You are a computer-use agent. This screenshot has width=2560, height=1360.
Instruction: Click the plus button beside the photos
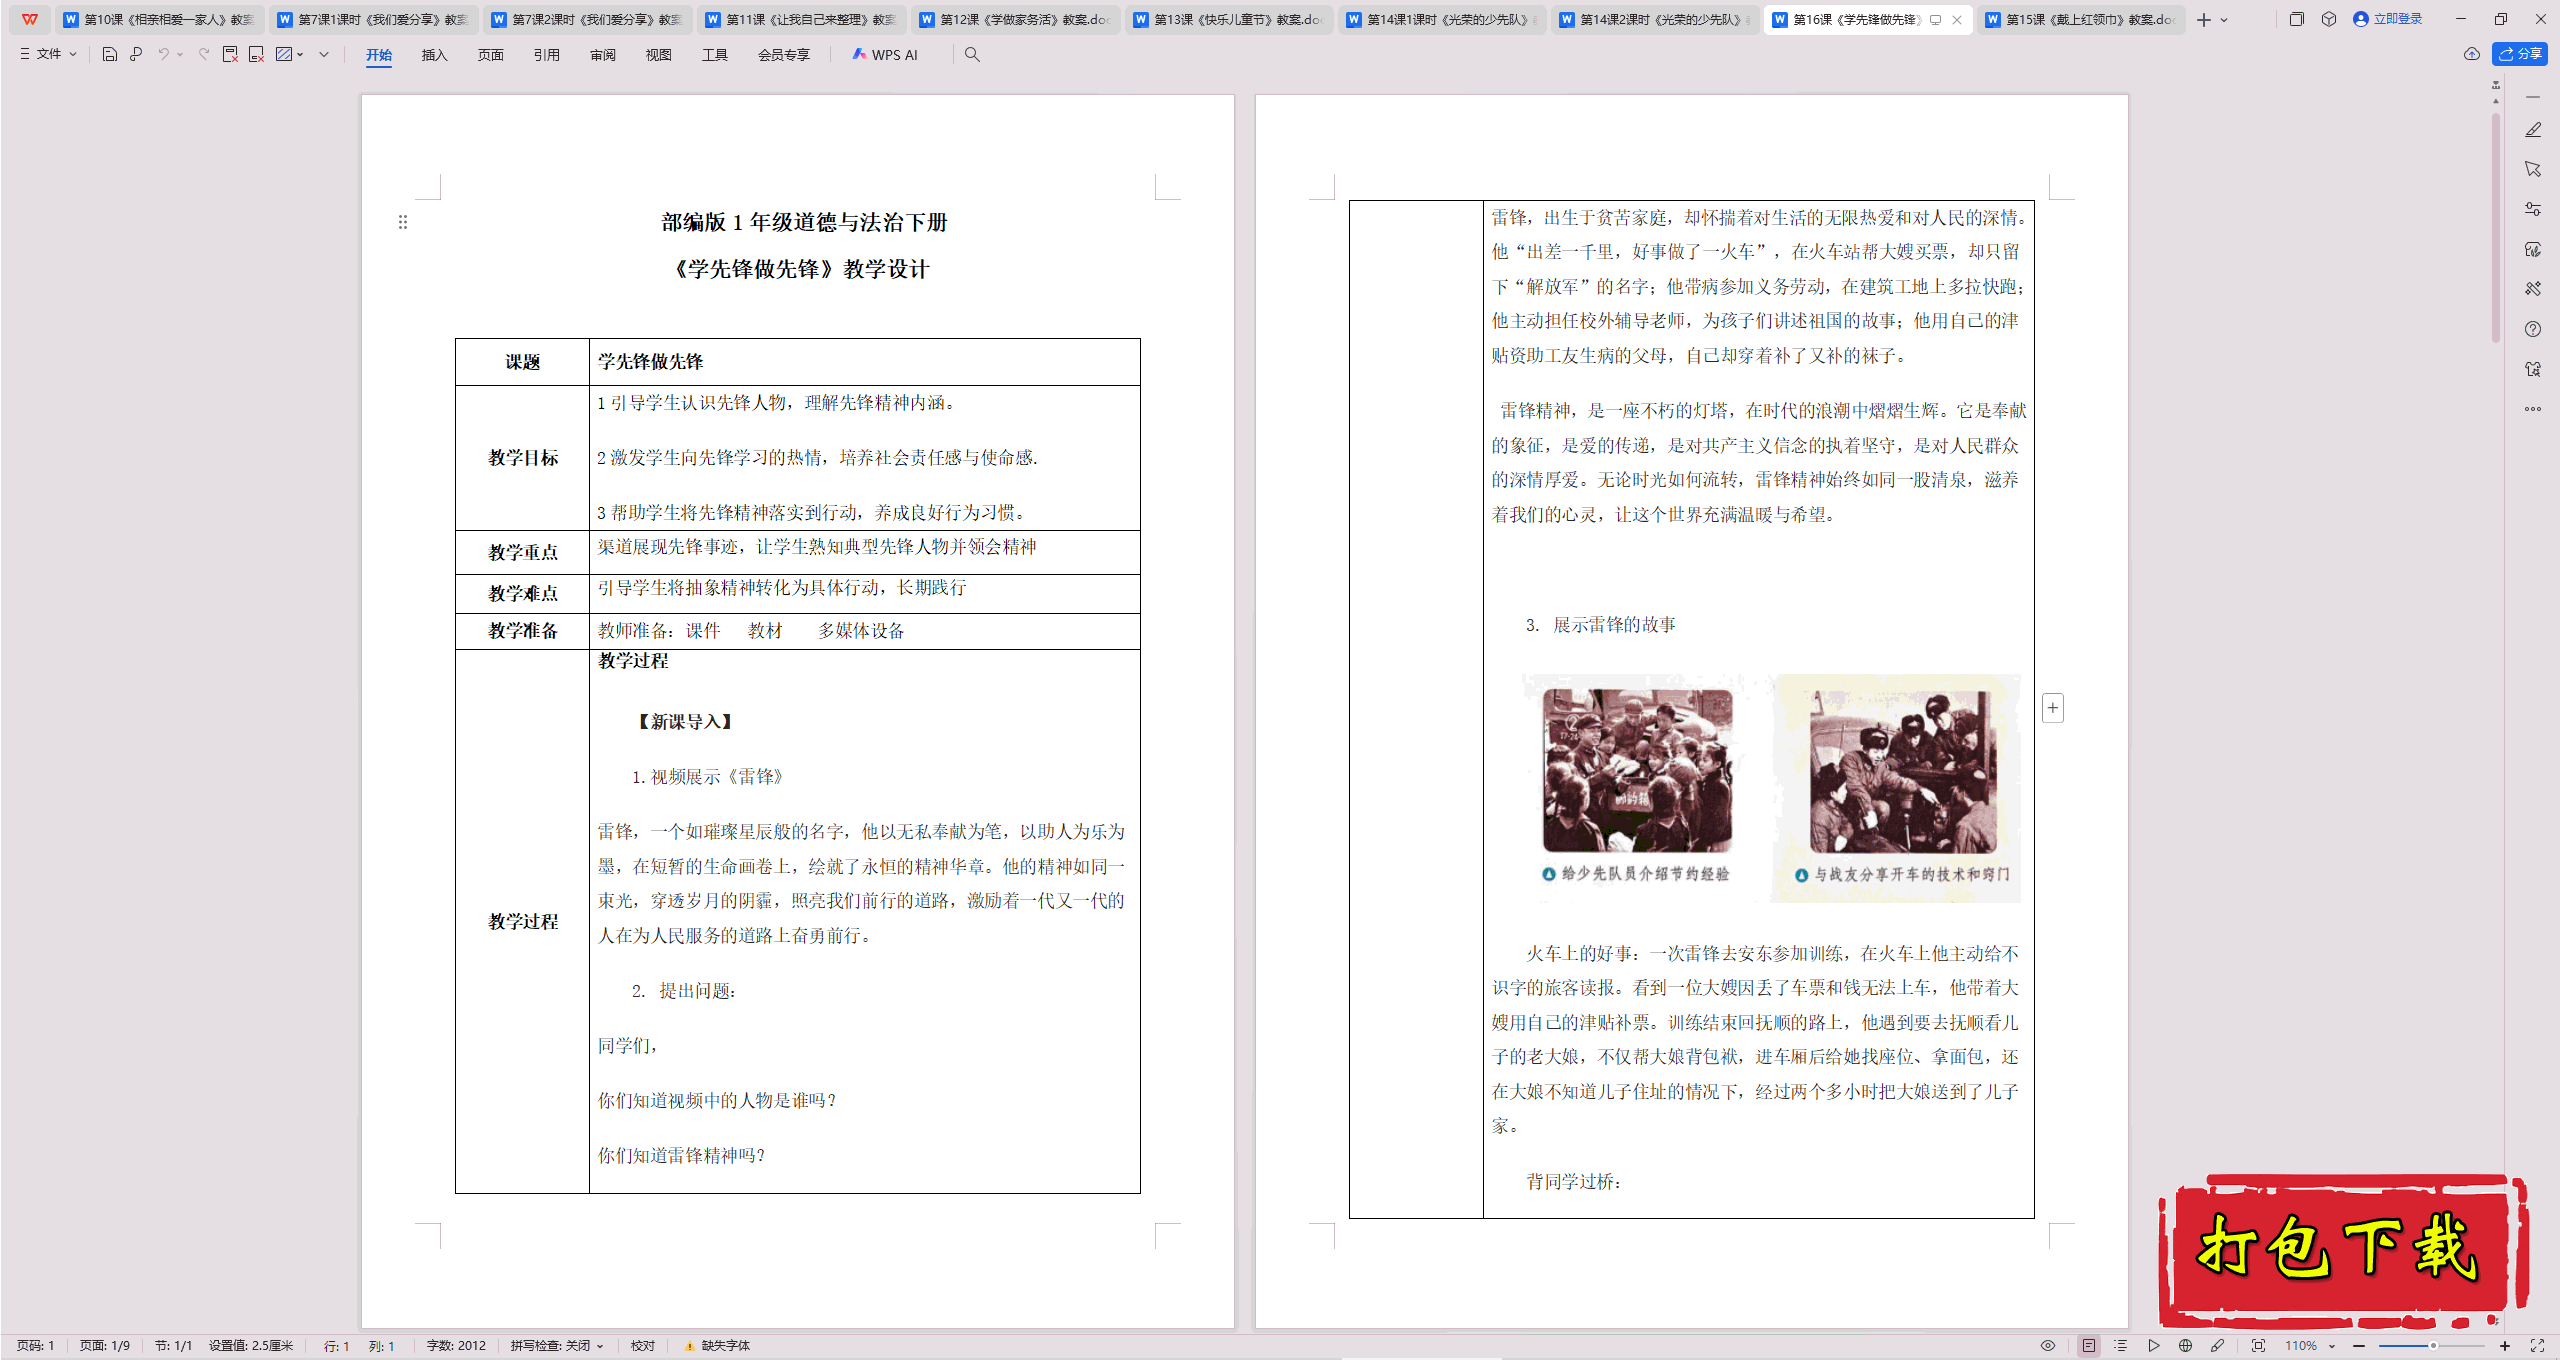pyautogui.click(x=2053, y=708)
